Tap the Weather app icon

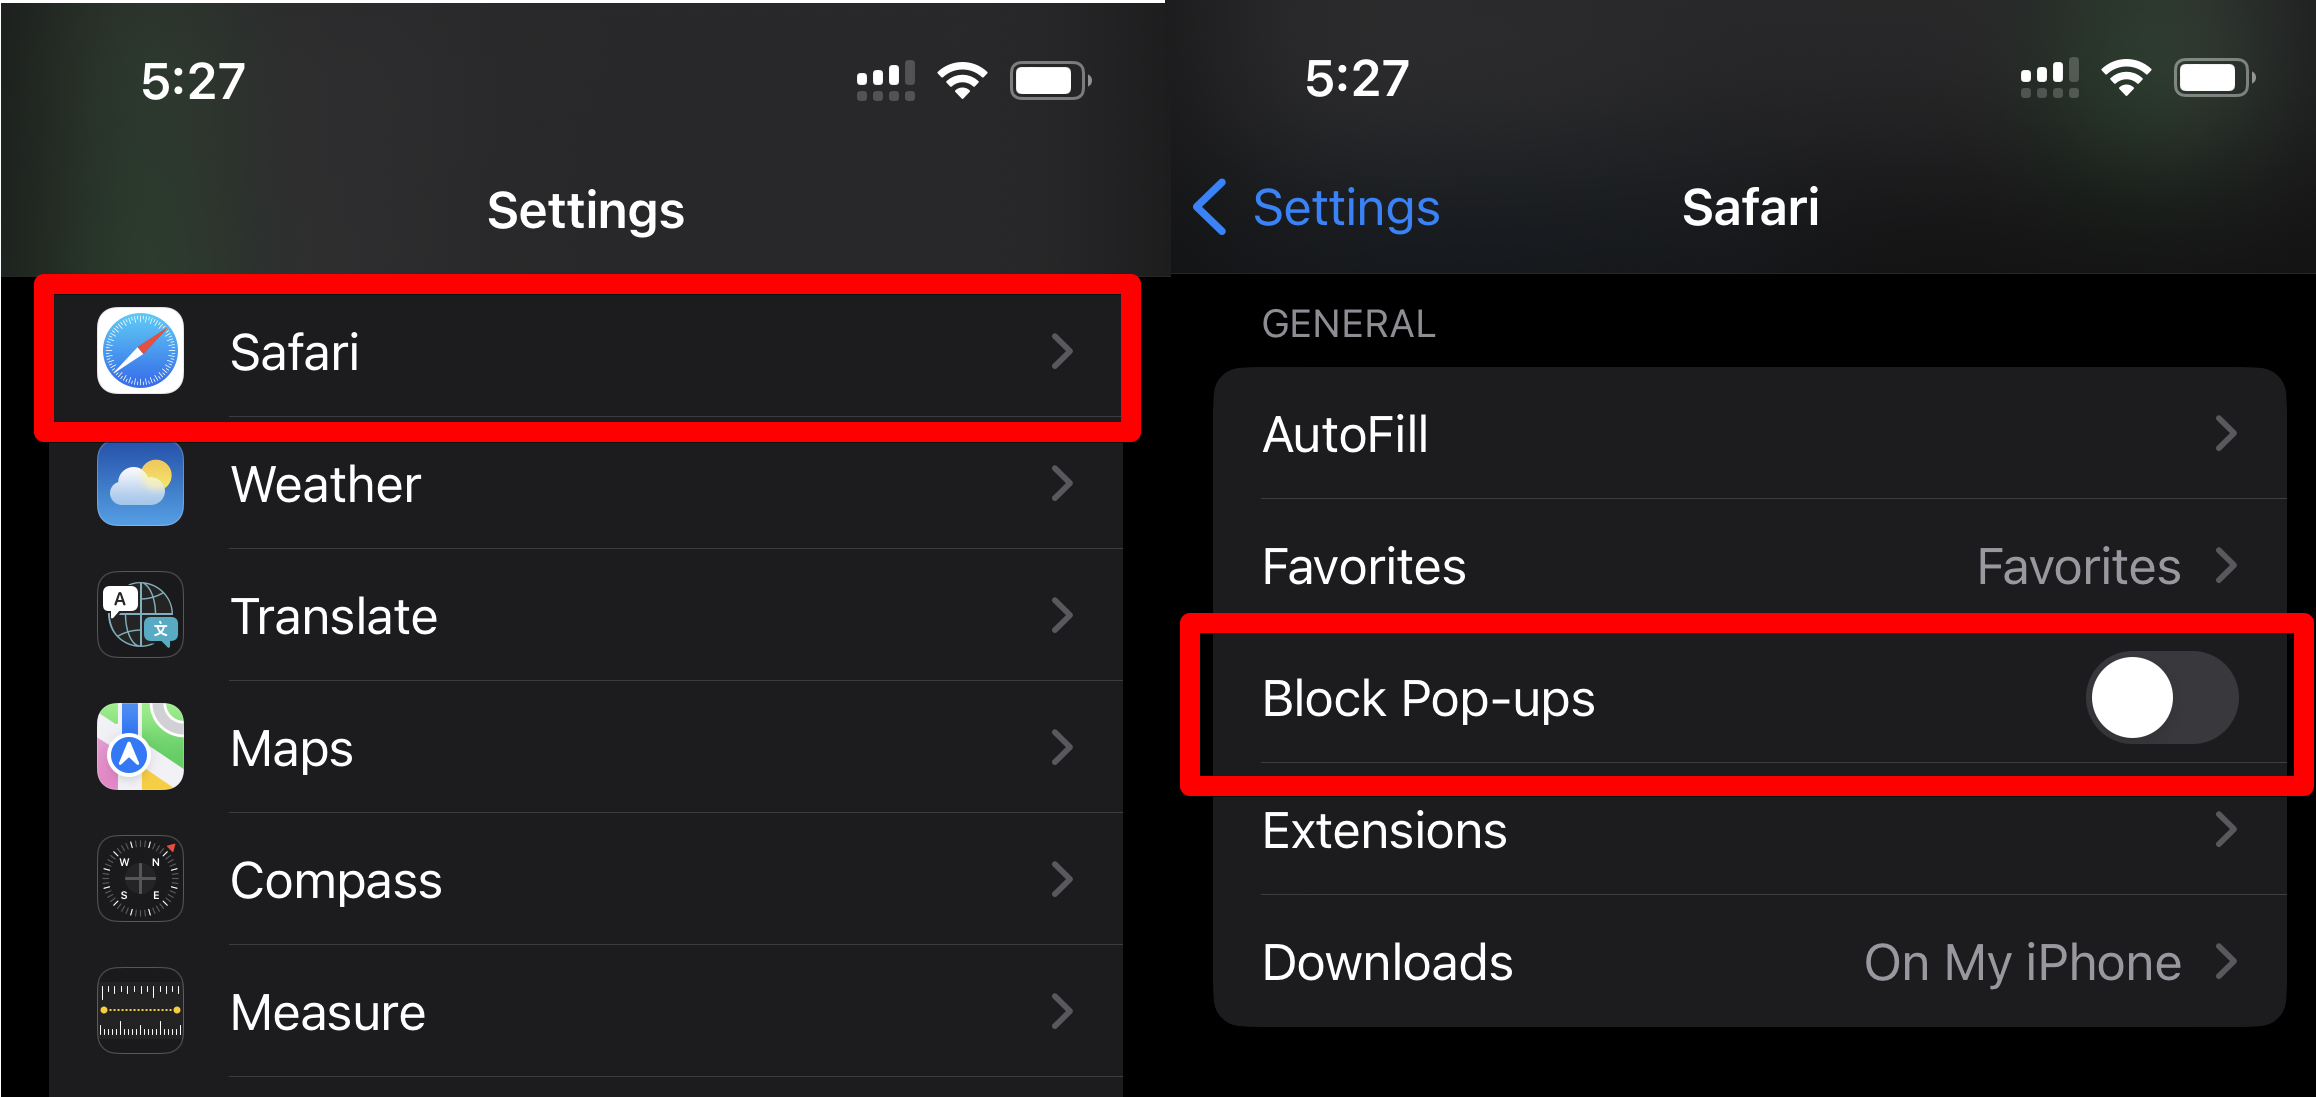140,483
